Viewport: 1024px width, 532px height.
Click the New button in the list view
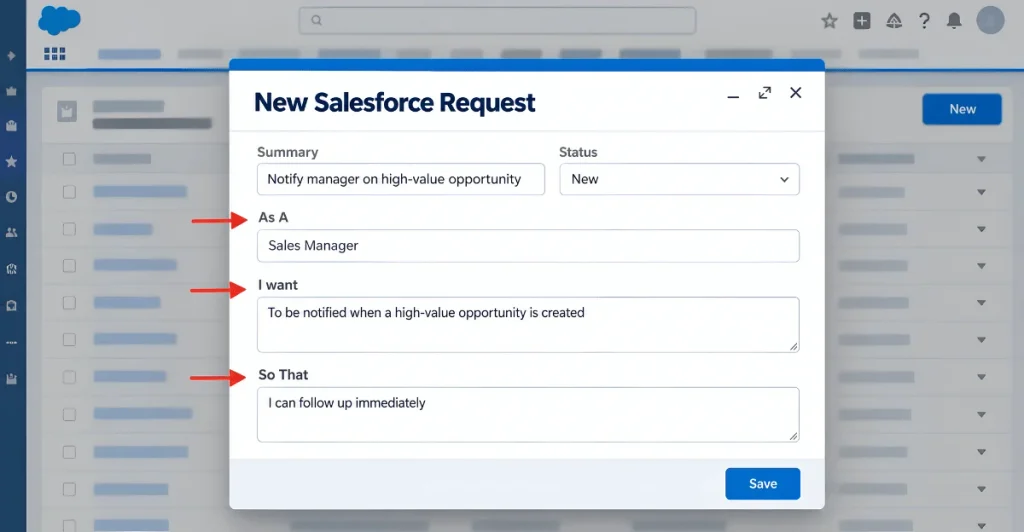[962, 109]
